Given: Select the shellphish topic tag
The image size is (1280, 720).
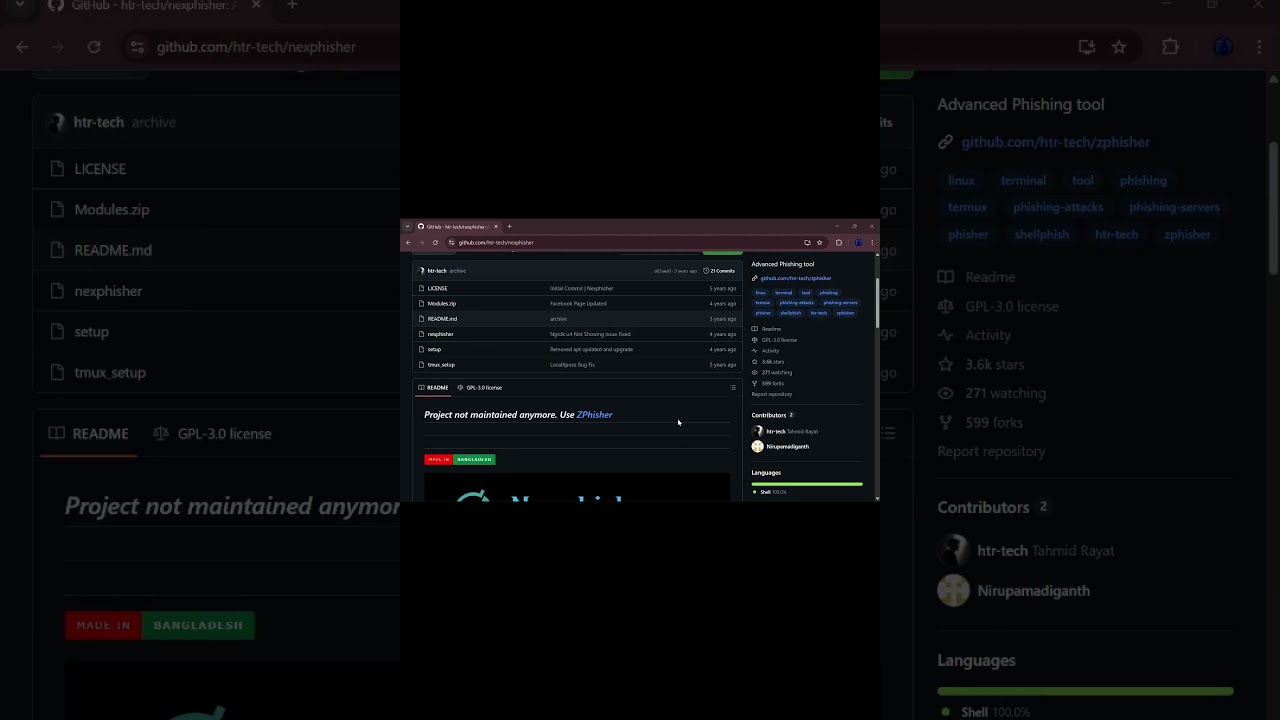Looking at the screenshot, I should pos(791,313).
